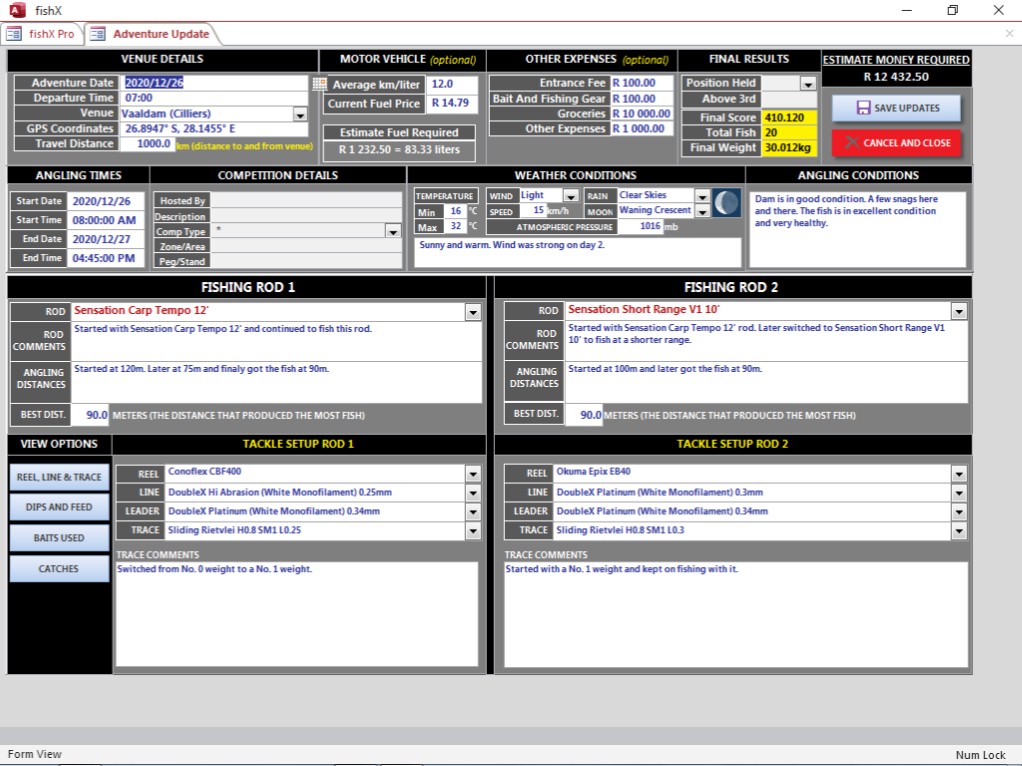Click the moon phase icon

(x=727, y=203)
